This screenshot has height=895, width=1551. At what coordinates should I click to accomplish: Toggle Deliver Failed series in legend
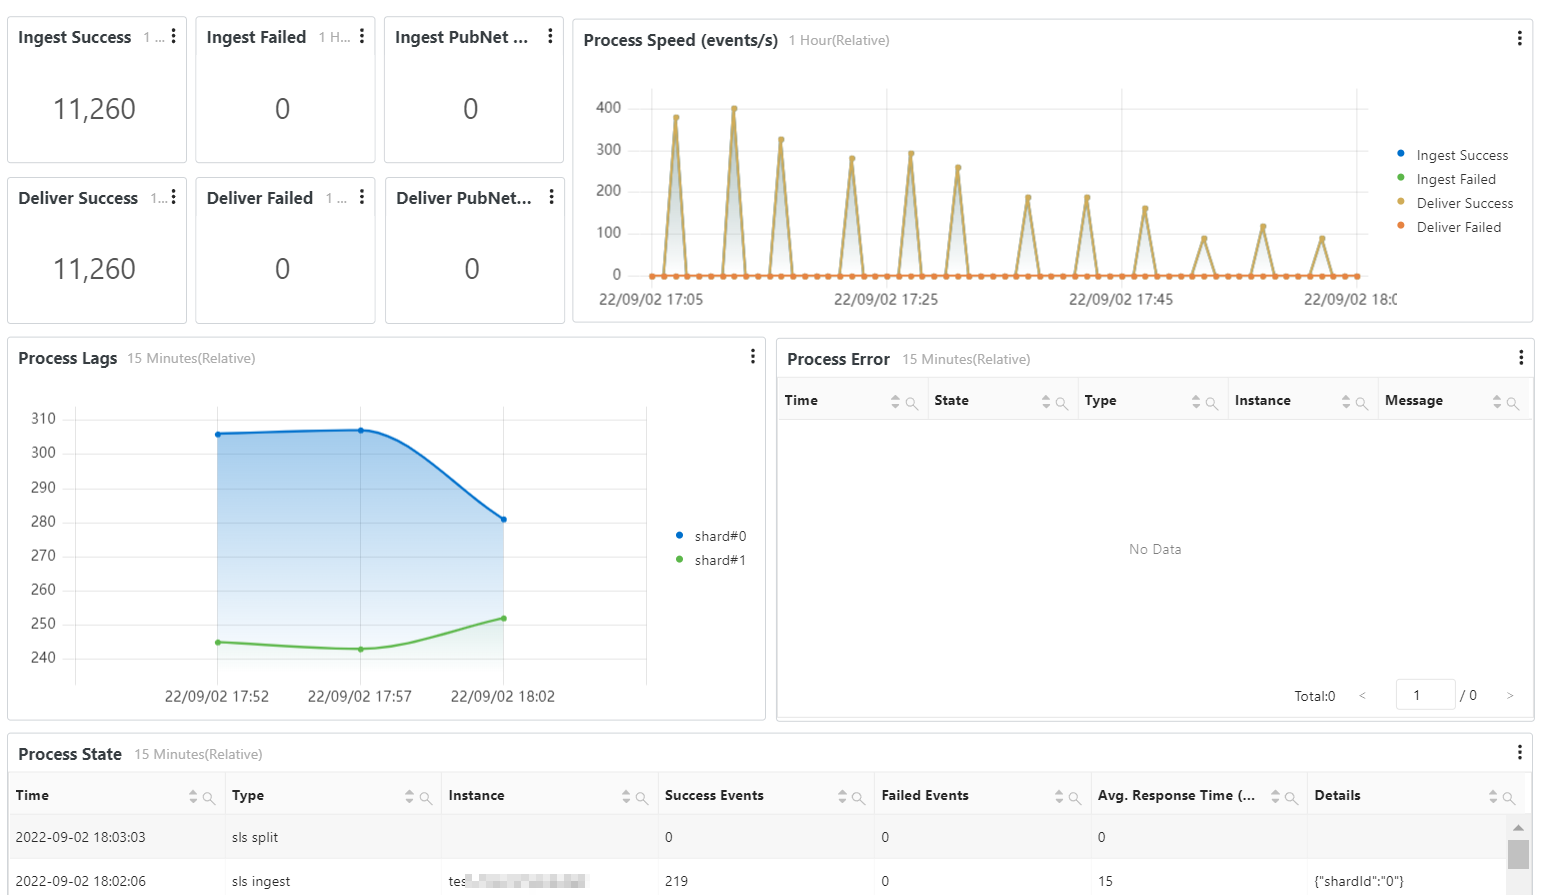pyautogui.click(x=1449, y=227)
